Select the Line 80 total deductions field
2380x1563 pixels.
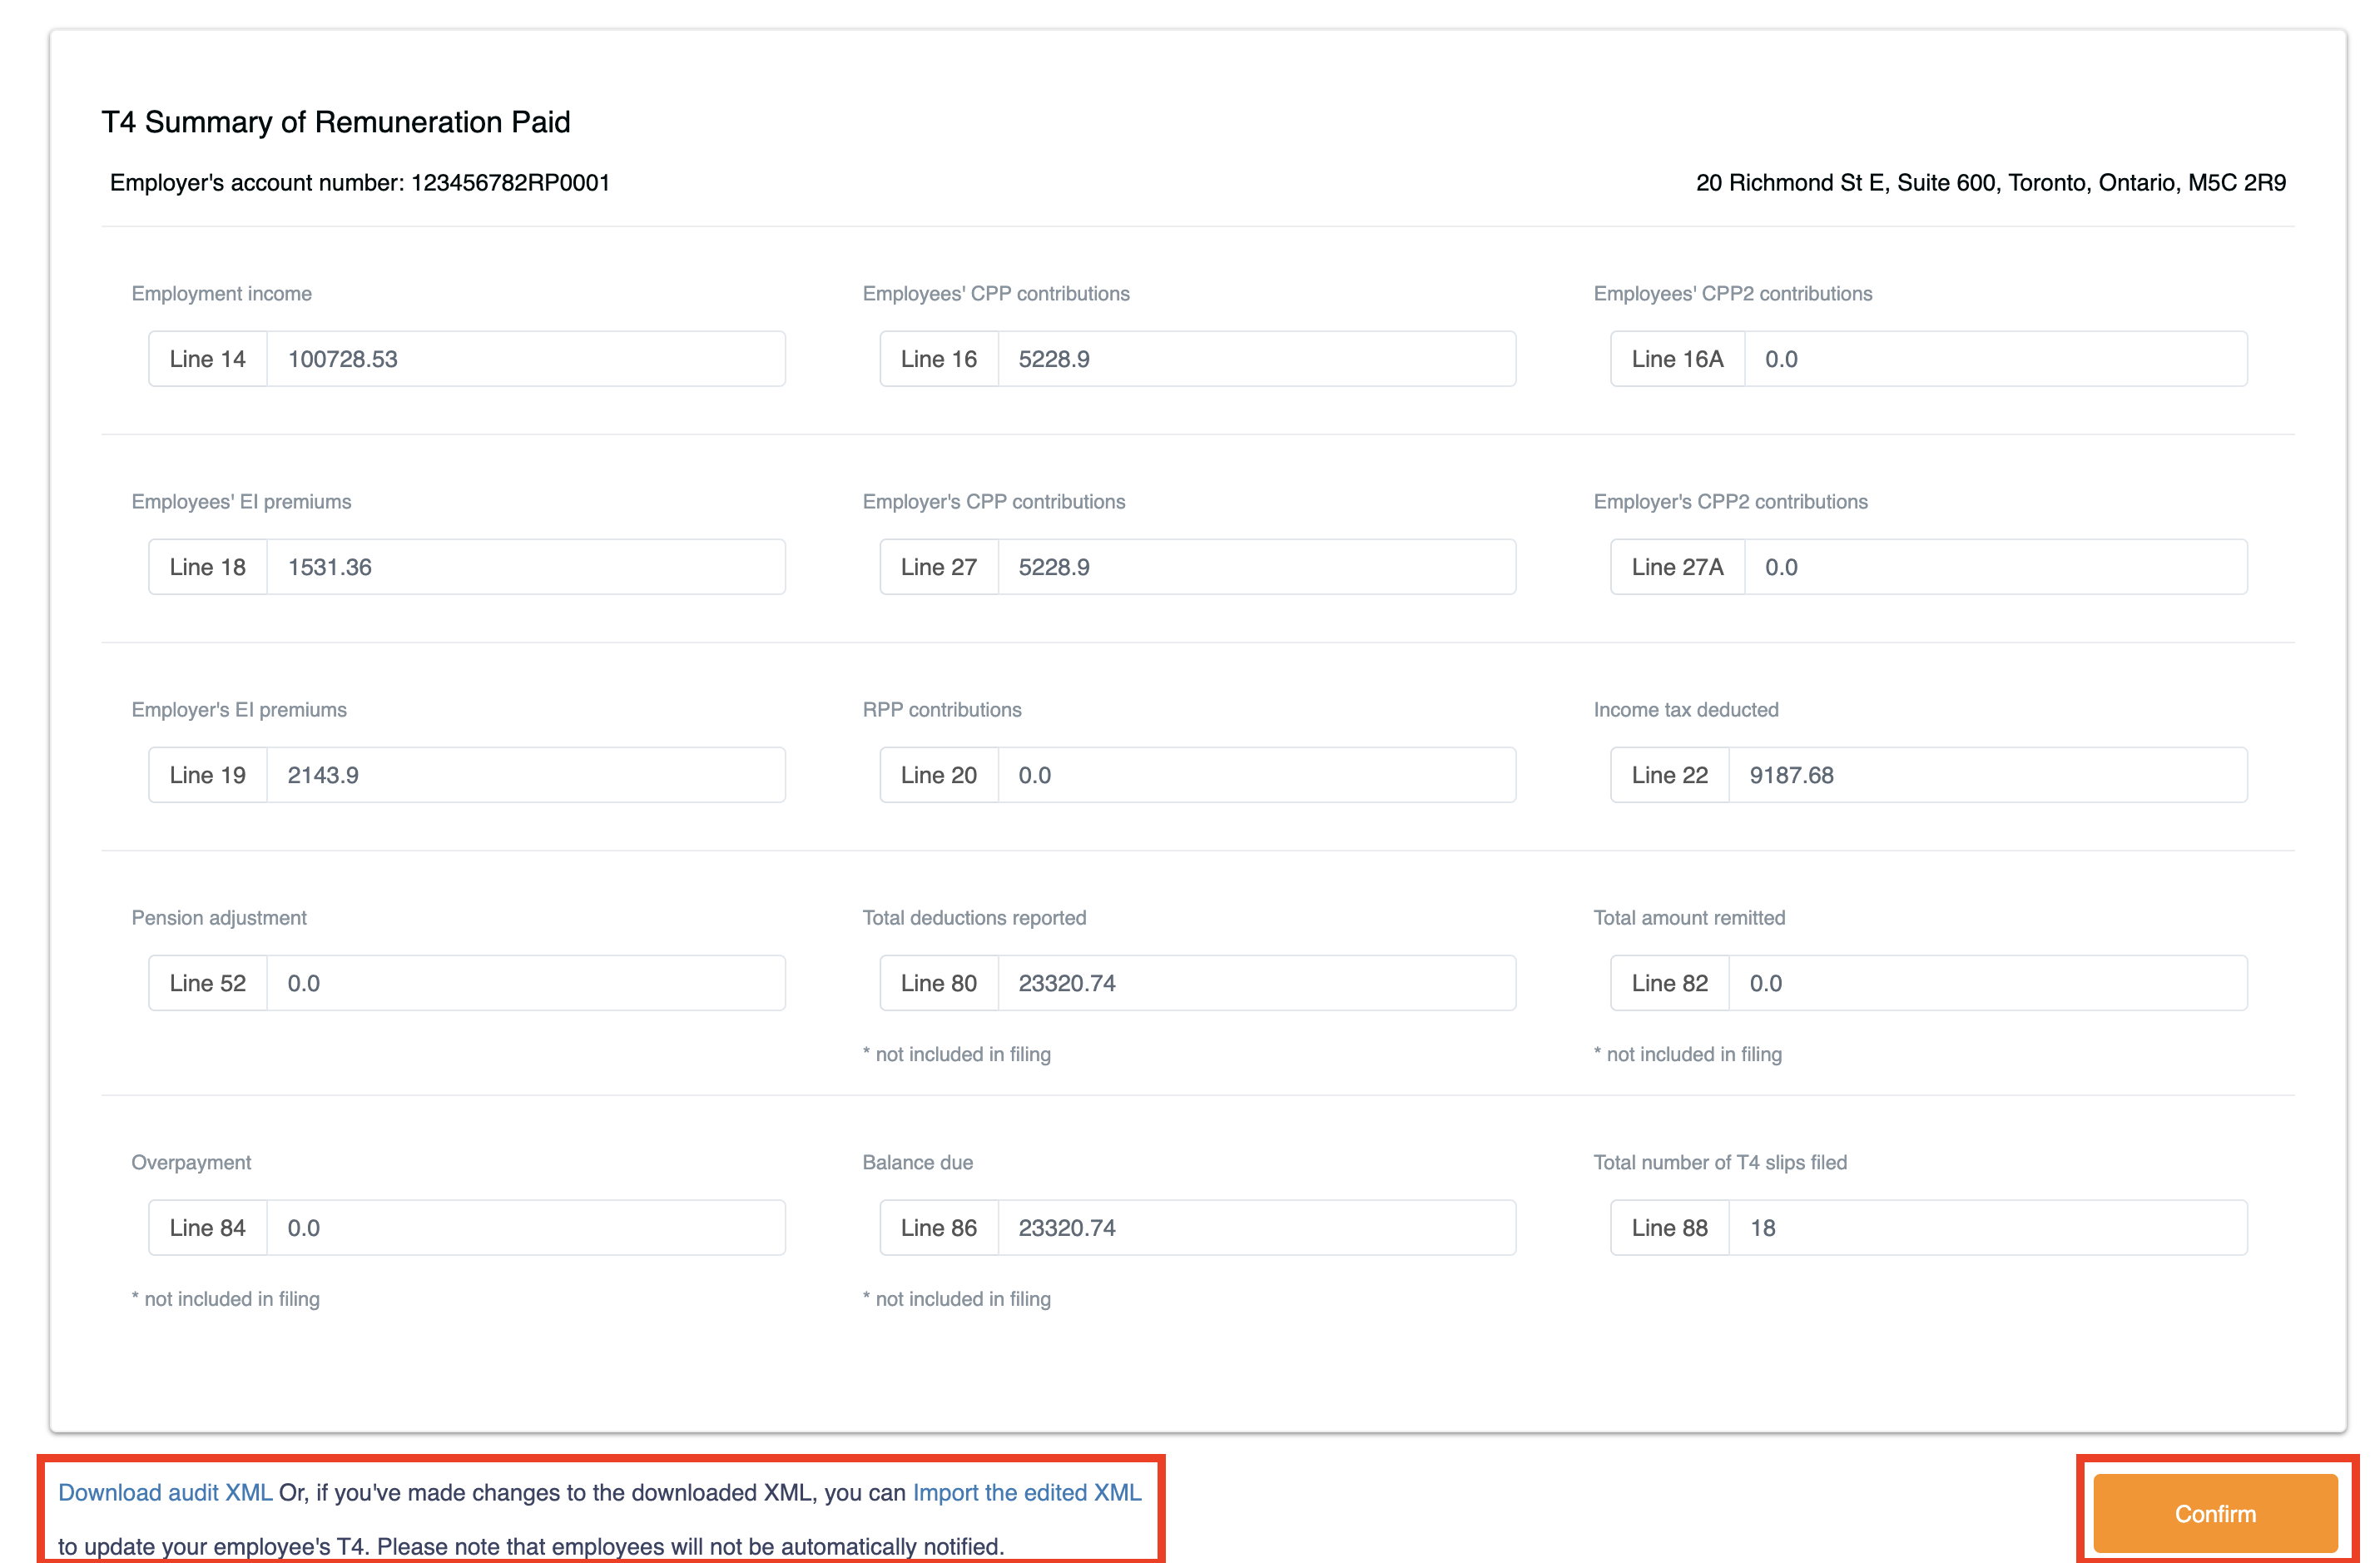tap(1257, 983)
